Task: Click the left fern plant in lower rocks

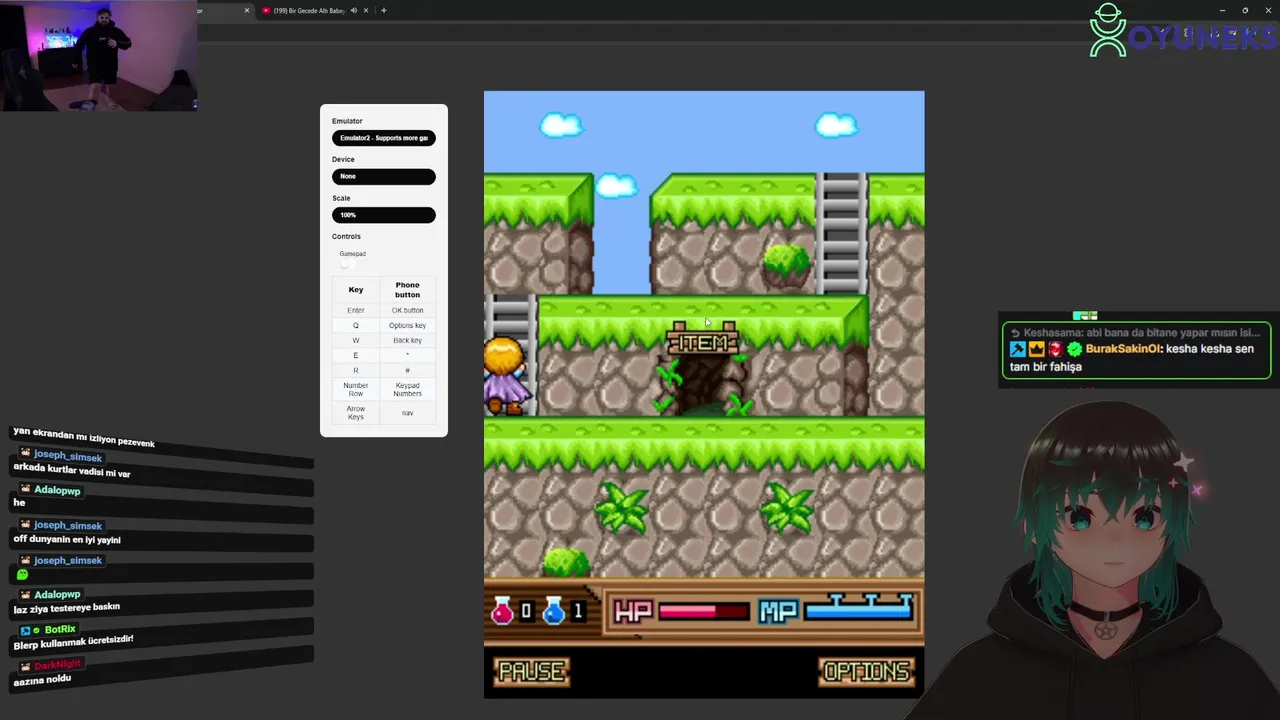Action: click(622, 507)
